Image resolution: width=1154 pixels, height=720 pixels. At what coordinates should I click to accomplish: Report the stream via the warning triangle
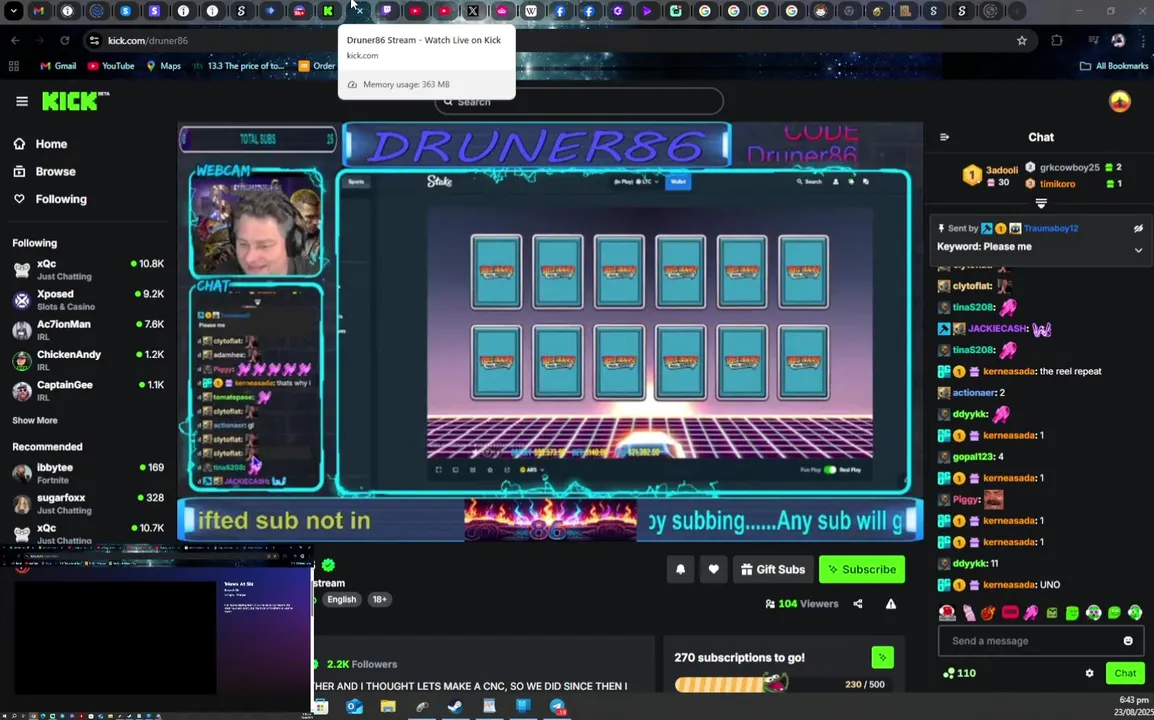(x=891, y=604)
